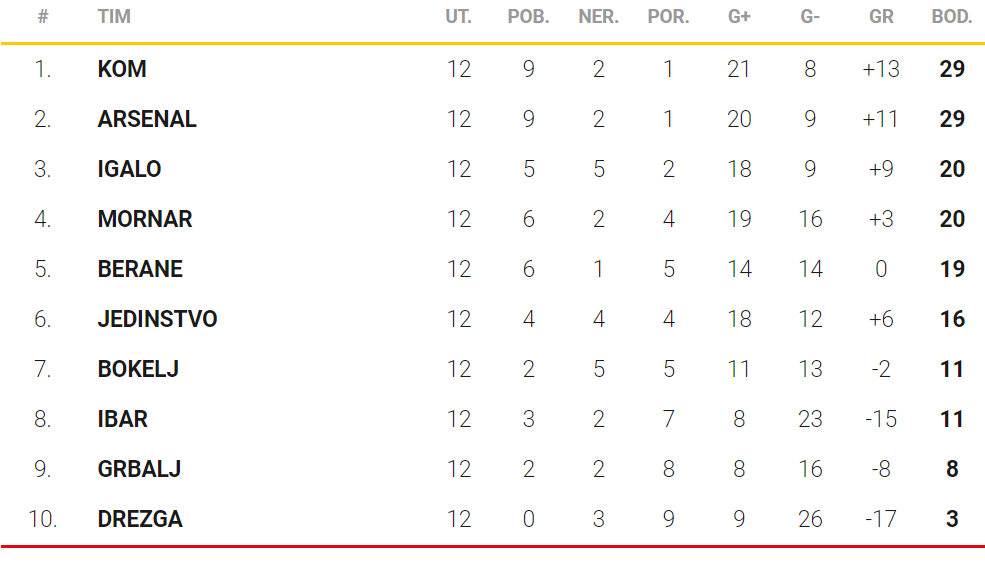The image size is (985, 576).
Task: Click on MORNAR in the standings
Action: coord(145,219)
